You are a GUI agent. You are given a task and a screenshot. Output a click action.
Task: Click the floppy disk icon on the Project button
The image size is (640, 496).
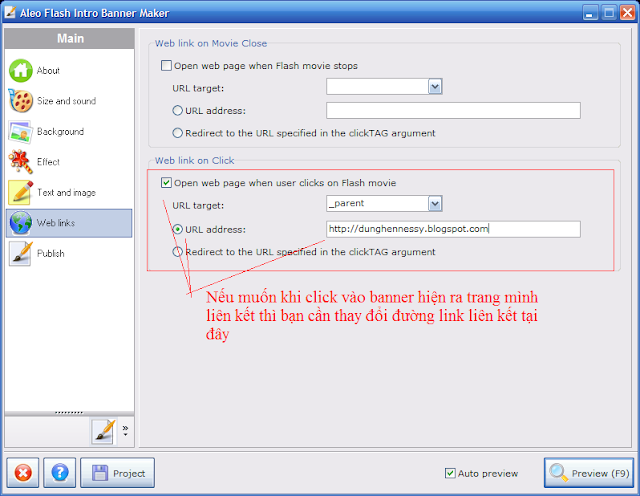(x=100, y=473)
